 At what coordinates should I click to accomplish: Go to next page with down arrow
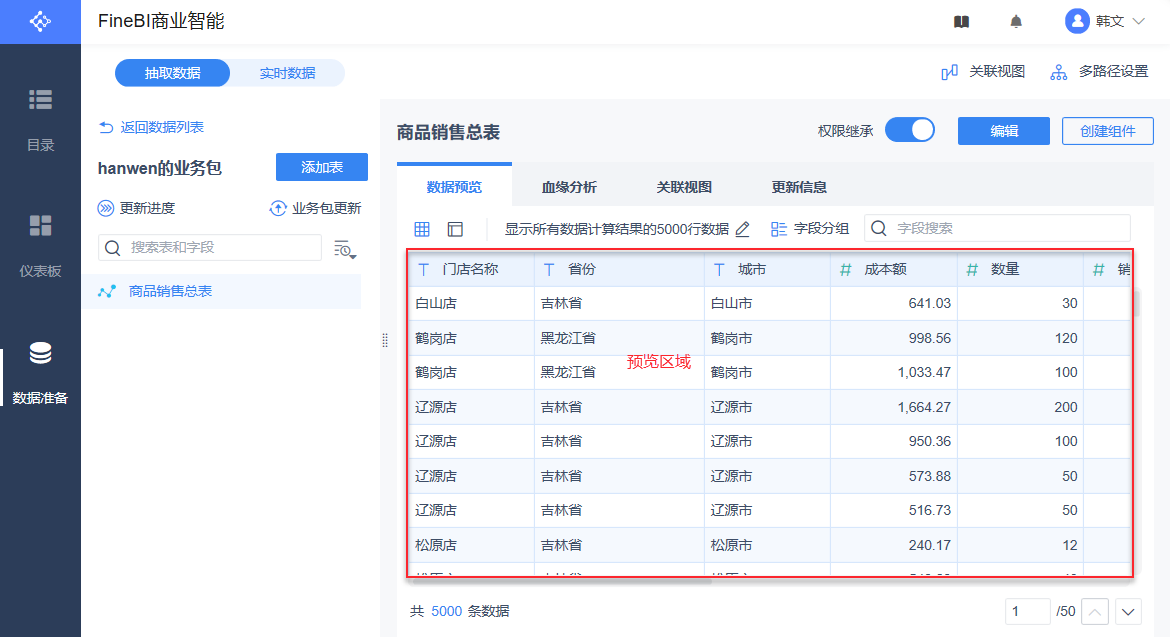coord(1128,611)
